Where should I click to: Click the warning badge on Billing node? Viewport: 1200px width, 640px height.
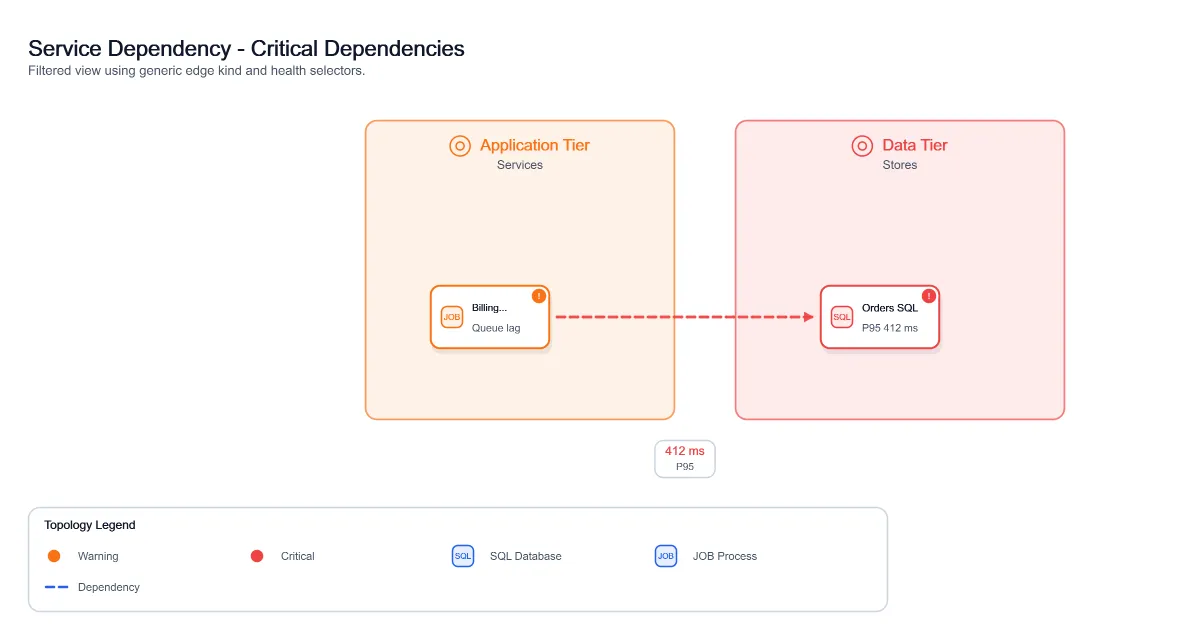tap(539, 296)
